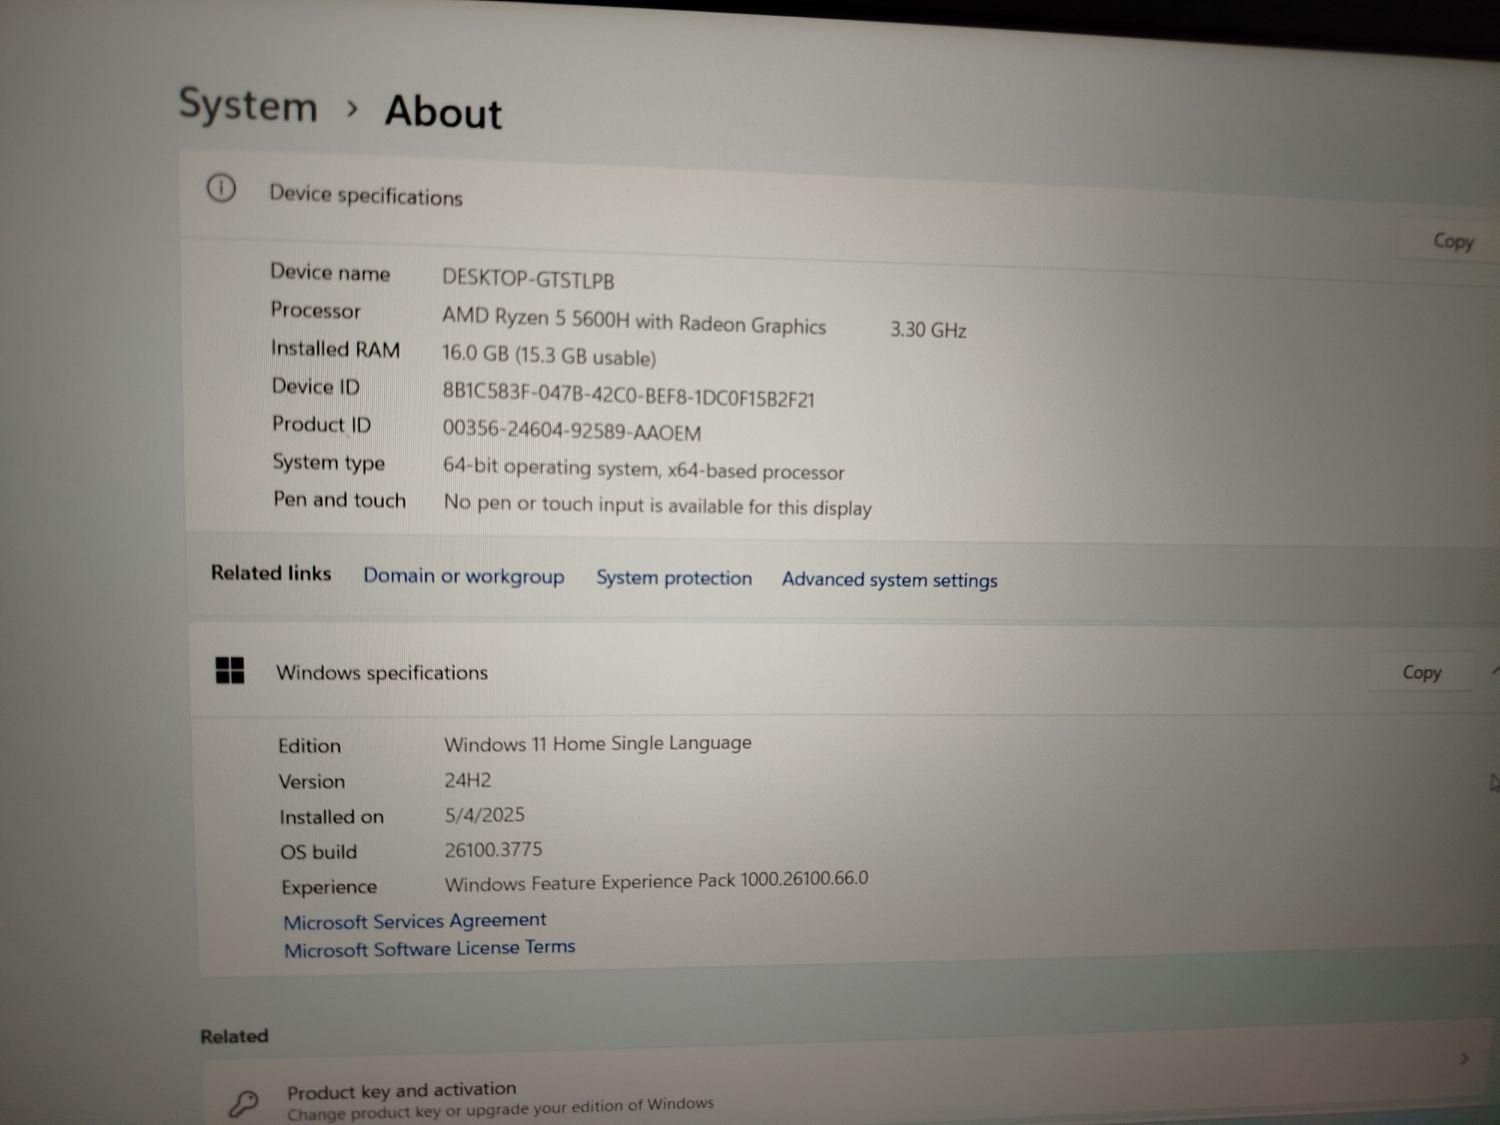The image size is (1500, 1125).
Task: Open Microsoft Software License Terms
Action: [x=429, y=948]
